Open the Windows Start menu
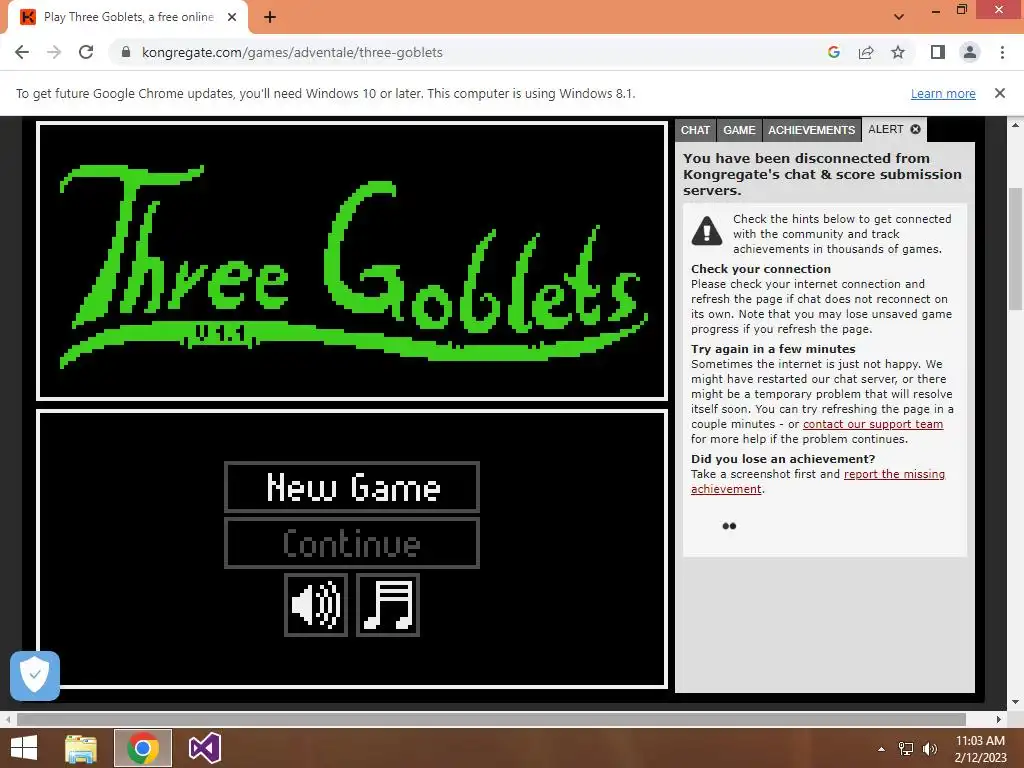The width and height of the screenshot is (1024, 768). pos(24,748)
